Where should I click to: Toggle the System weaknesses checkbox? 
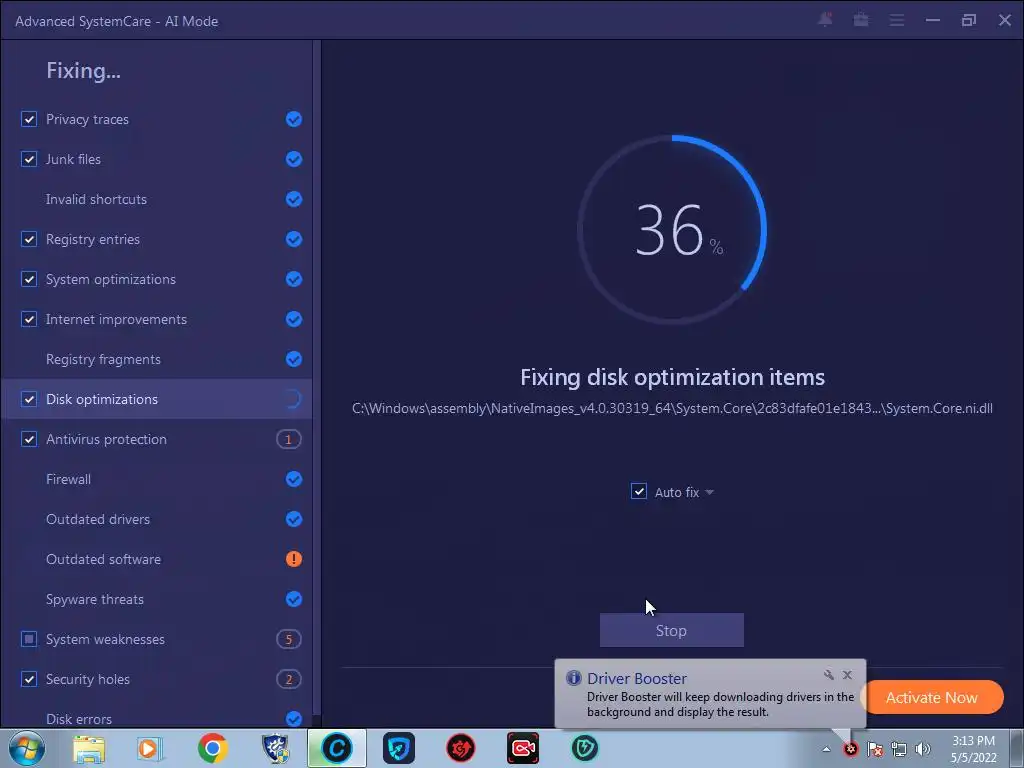pyautogui.click(x=29, y=639)
